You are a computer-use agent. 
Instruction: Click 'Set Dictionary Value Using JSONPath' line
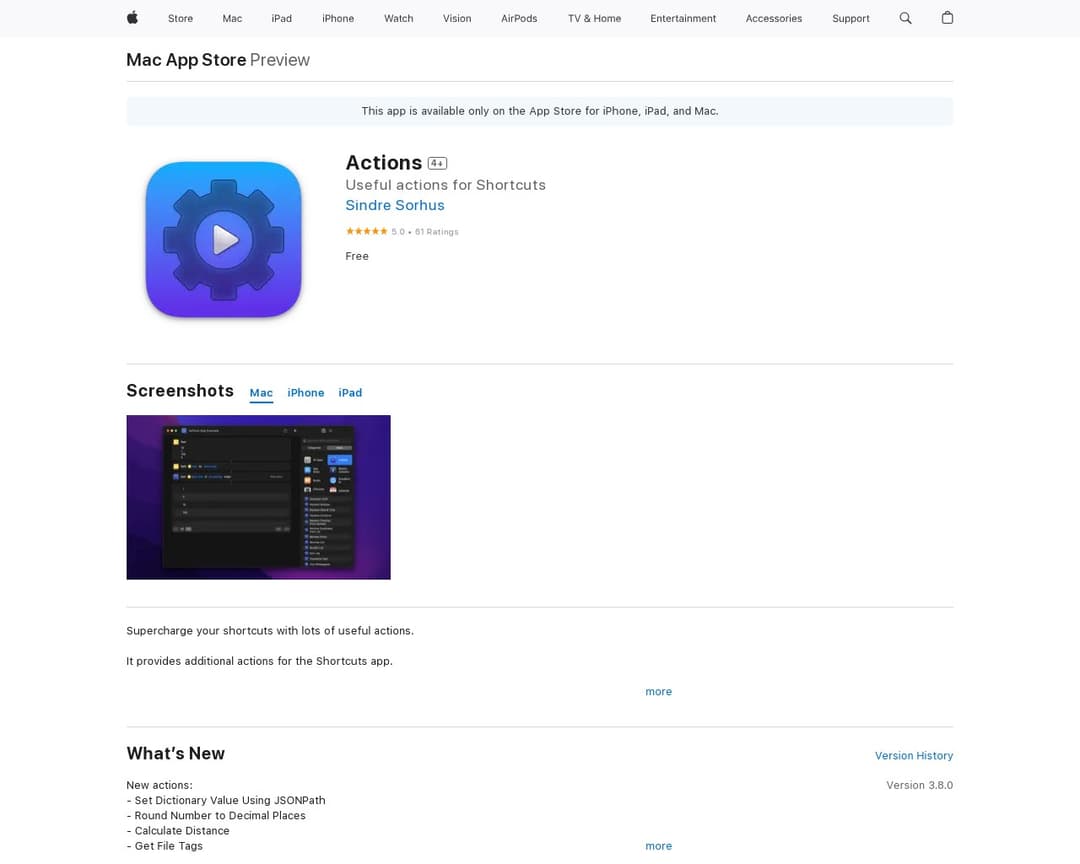pos(226,801)
